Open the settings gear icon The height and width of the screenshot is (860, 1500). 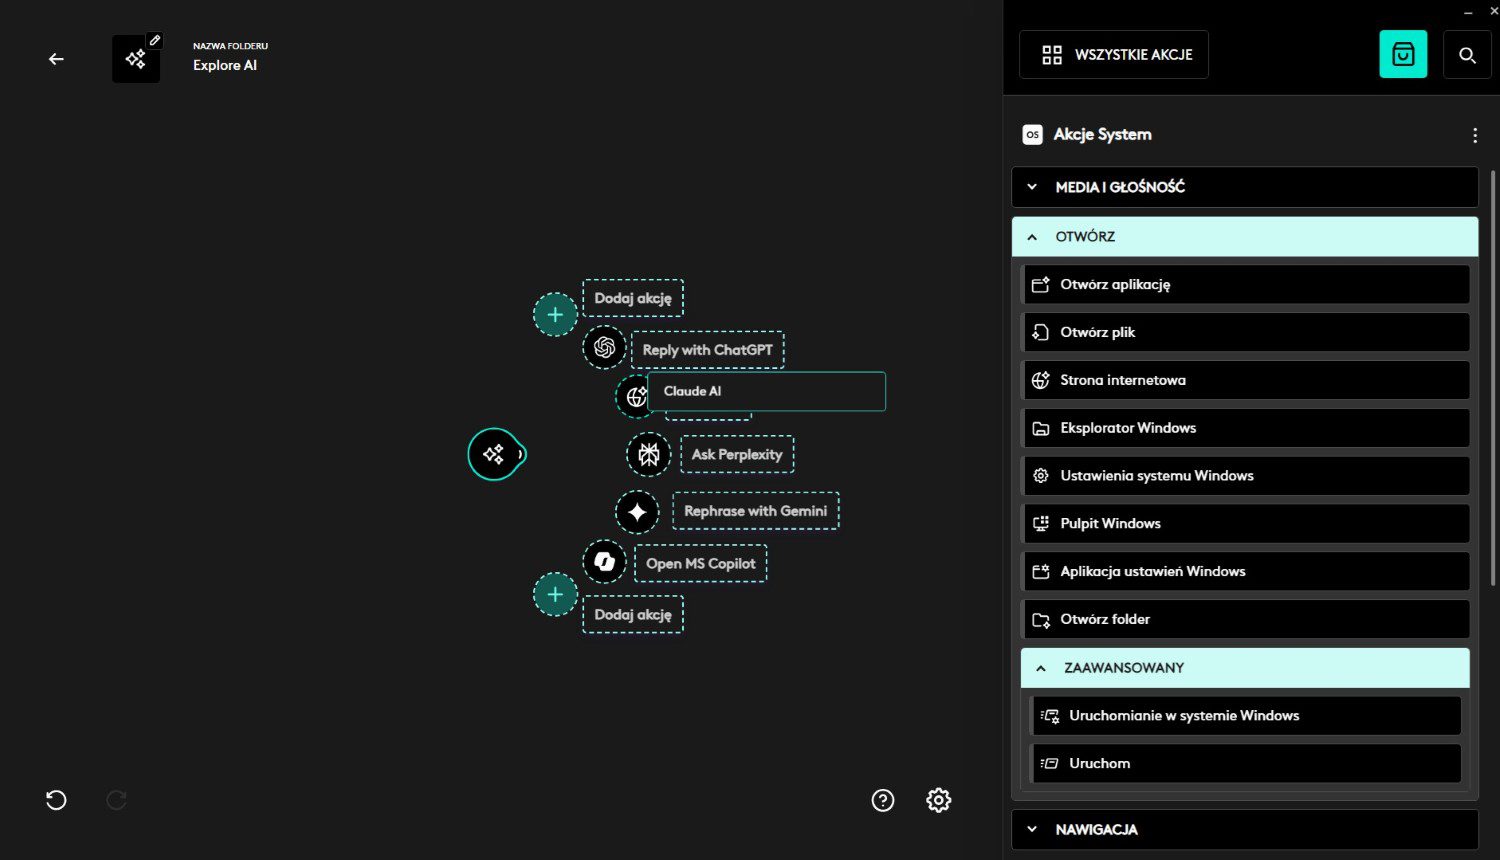tap(938, 800)
